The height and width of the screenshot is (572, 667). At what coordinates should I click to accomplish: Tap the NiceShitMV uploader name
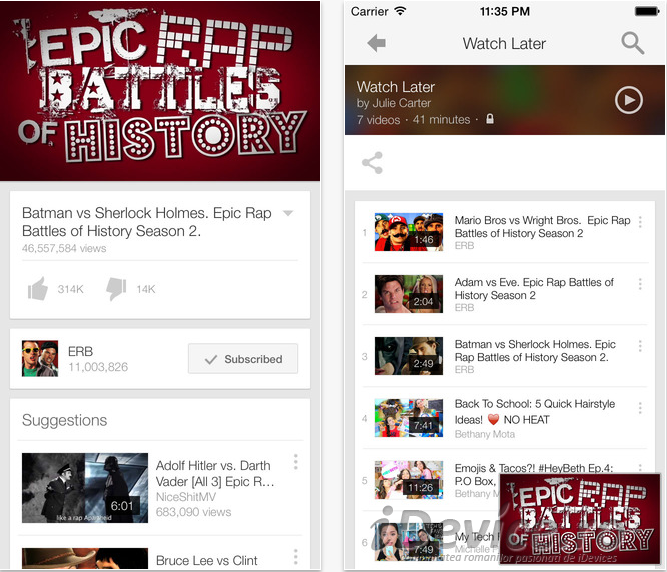pos(186,497)
